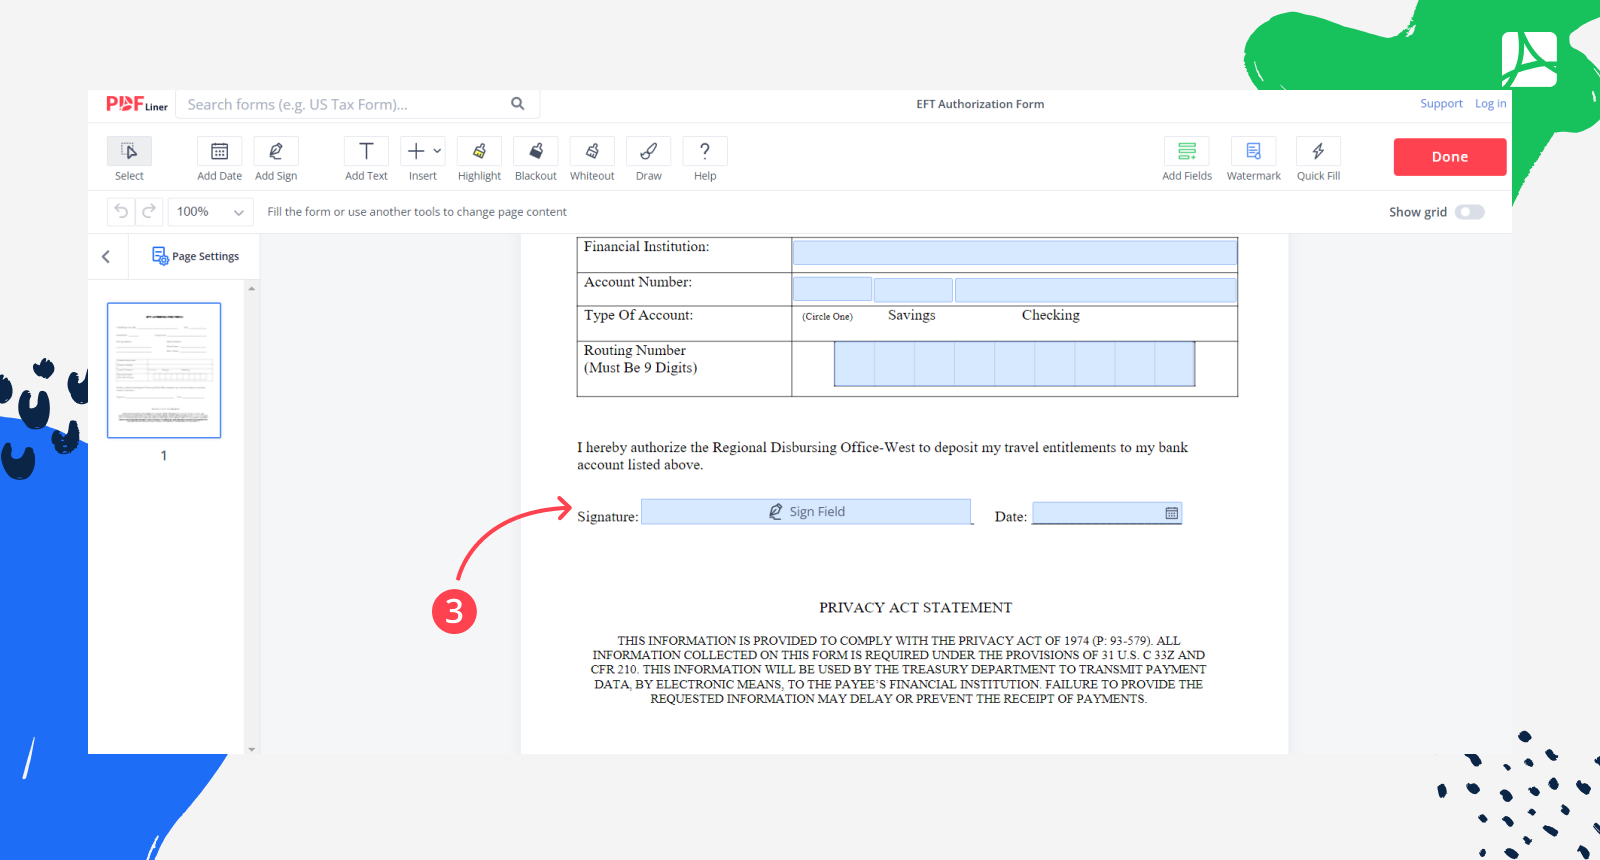Open the Support link
1600x860 pixels.
[1441, 104]
